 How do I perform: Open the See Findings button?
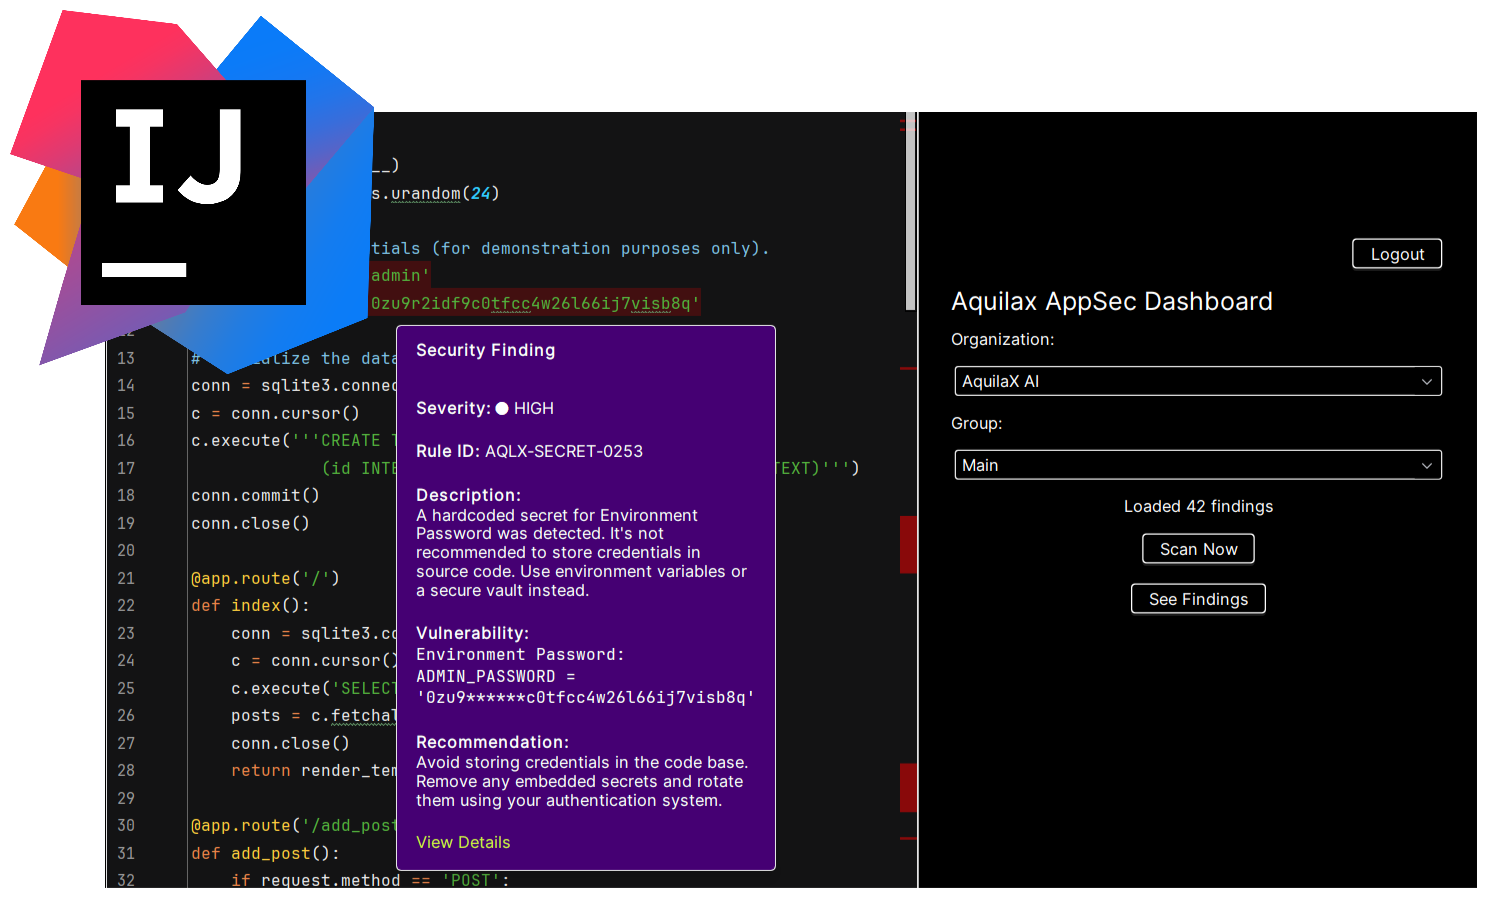pyautogui.click(x=1198, y=599)
